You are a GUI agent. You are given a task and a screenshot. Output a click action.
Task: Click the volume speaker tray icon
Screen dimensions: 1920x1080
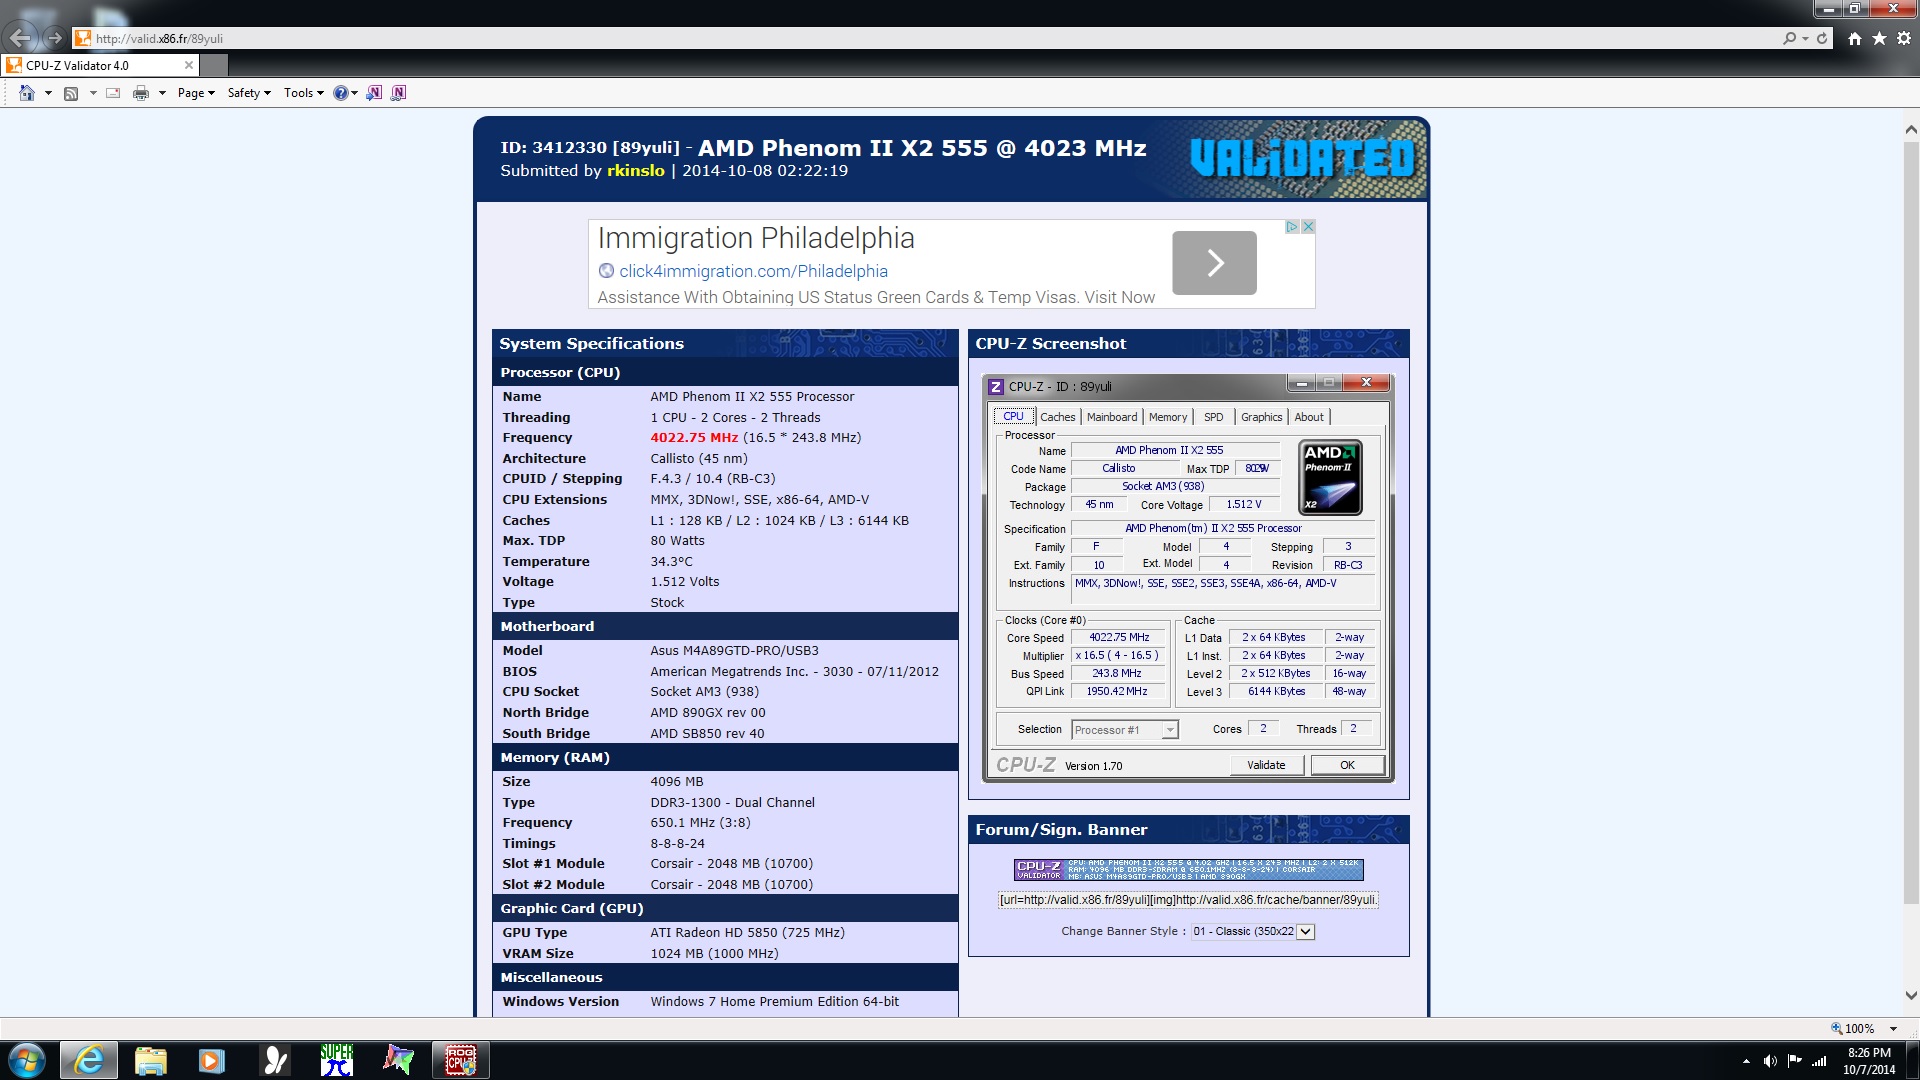(1770, 1061)
